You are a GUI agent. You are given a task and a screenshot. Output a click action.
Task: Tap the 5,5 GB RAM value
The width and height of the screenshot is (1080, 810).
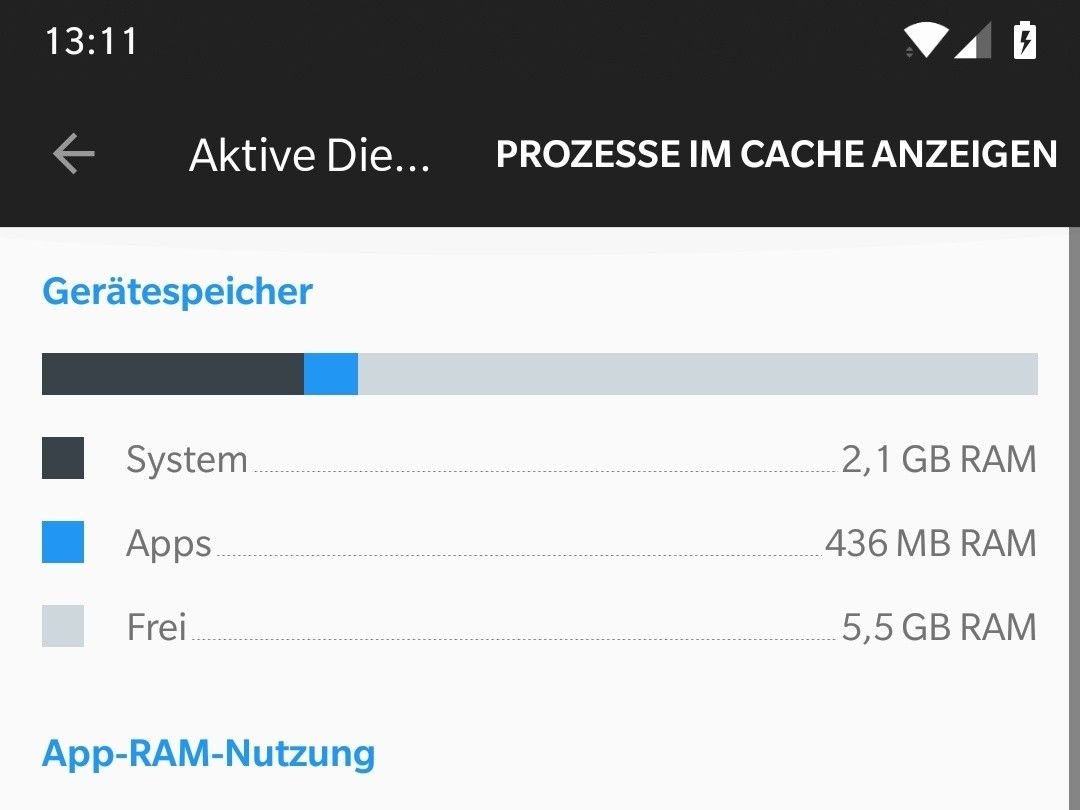tap(939, 627)
